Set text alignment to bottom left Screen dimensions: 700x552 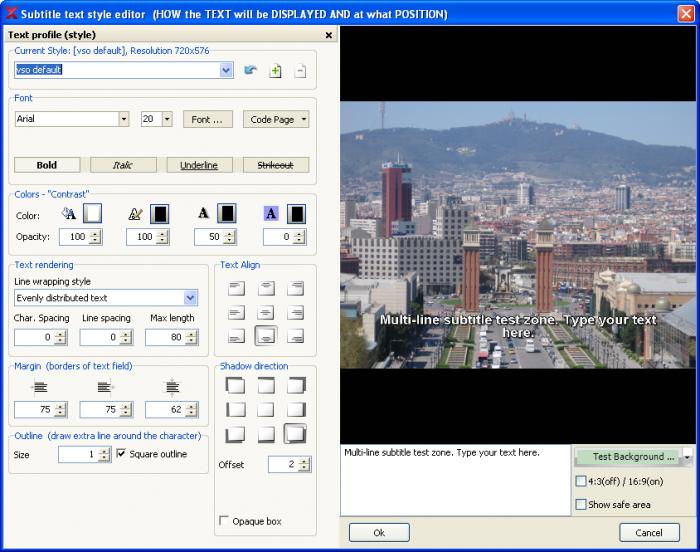[236, 336]
